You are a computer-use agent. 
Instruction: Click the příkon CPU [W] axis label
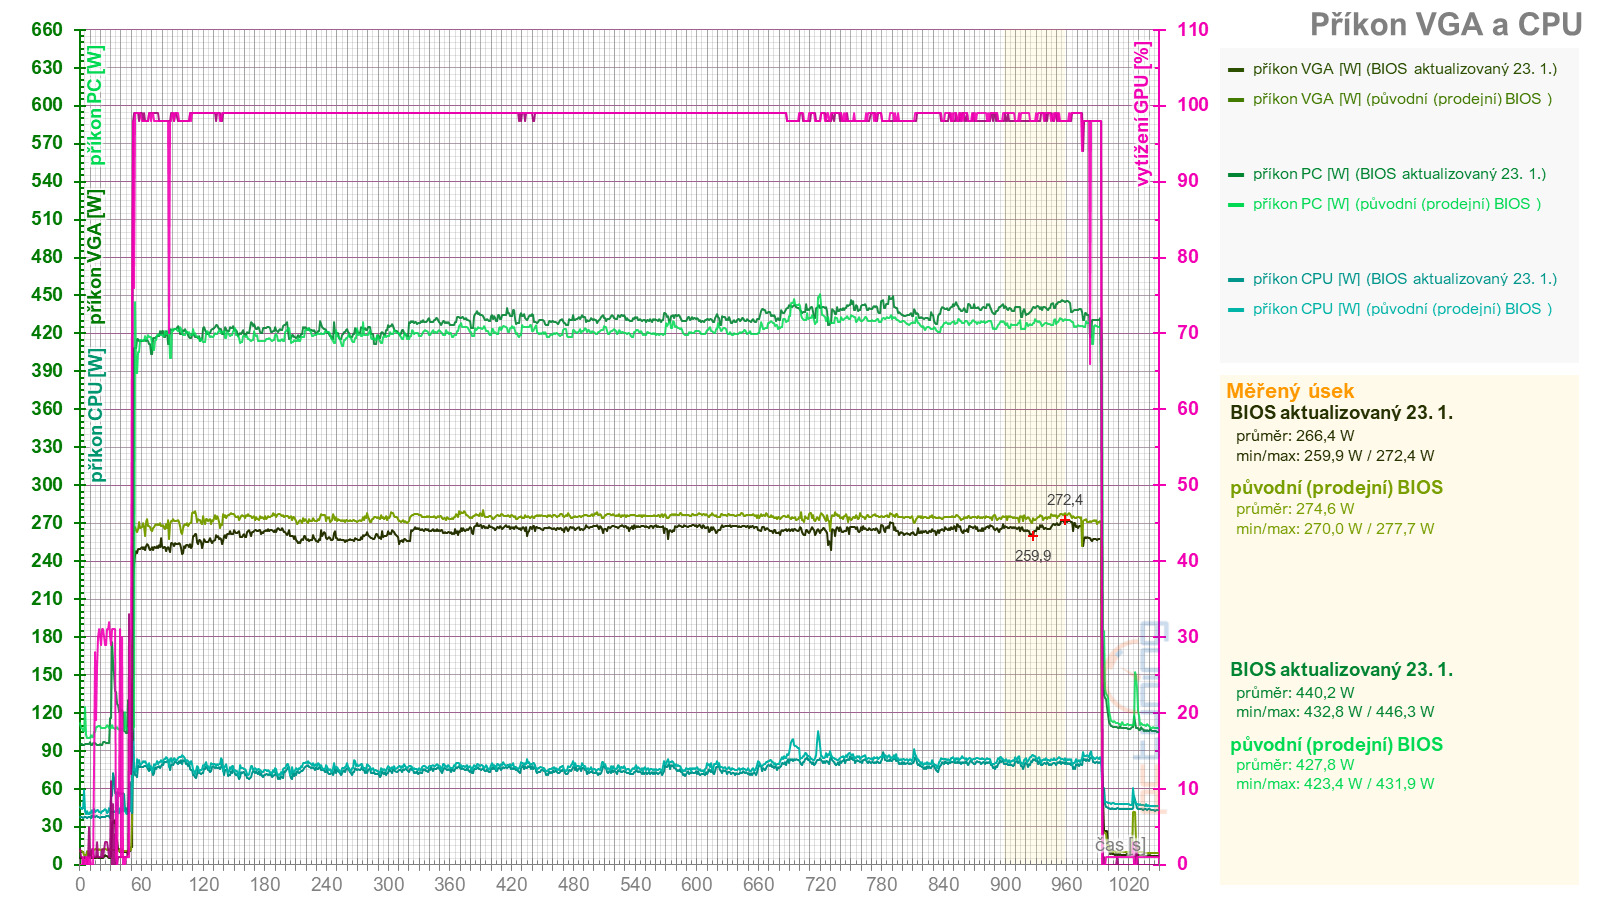pyautogui.click(x=95, y=415)
